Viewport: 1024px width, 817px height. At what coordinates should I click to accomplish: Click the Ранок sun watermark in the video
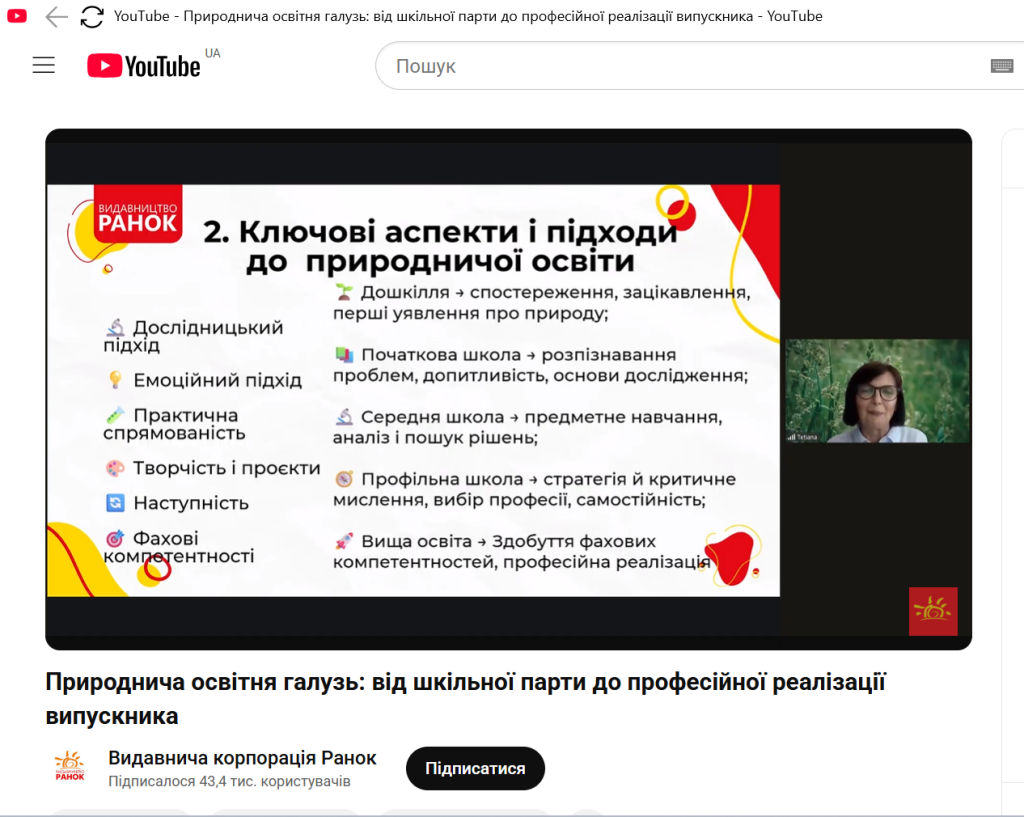click(932, 611)
